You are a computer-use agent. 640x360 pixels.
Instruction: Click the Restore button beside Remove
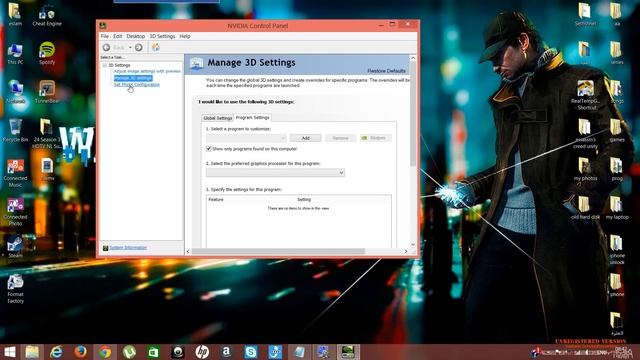point(376,138)
